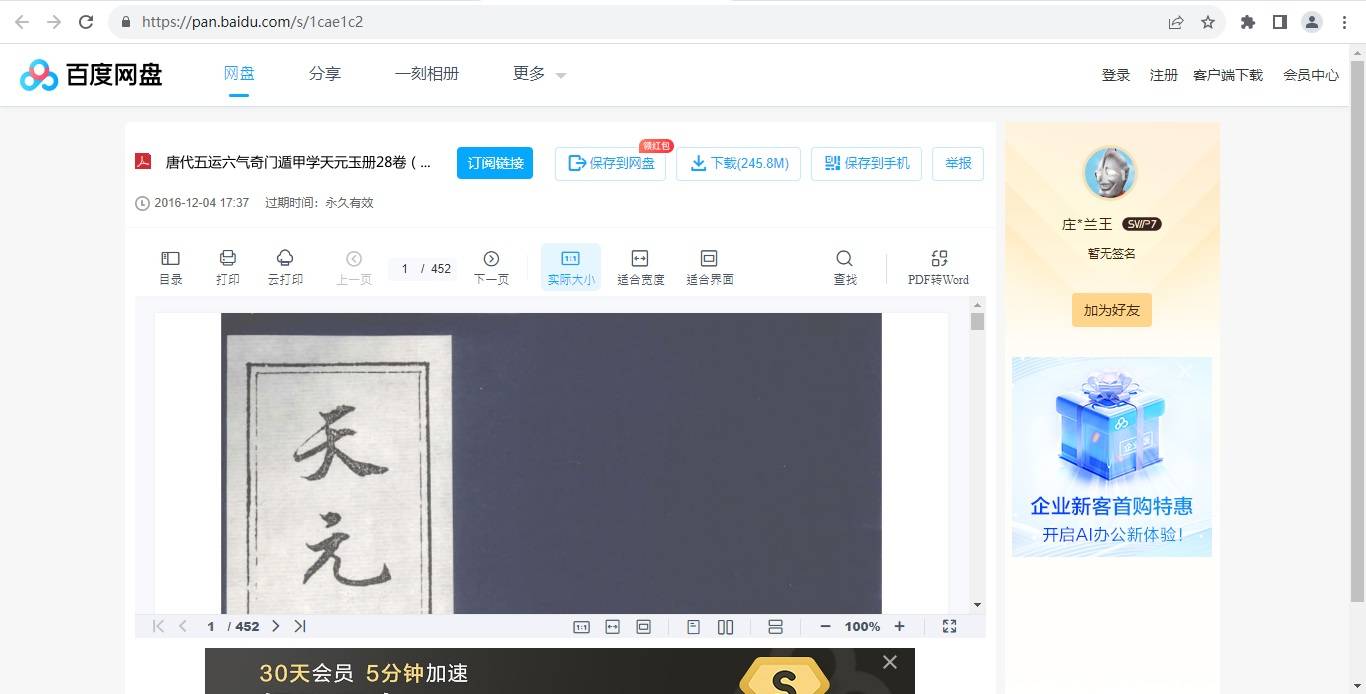Go to next page with 下一页
Viewport: 1366px width, 694px height.
[491, 267]
